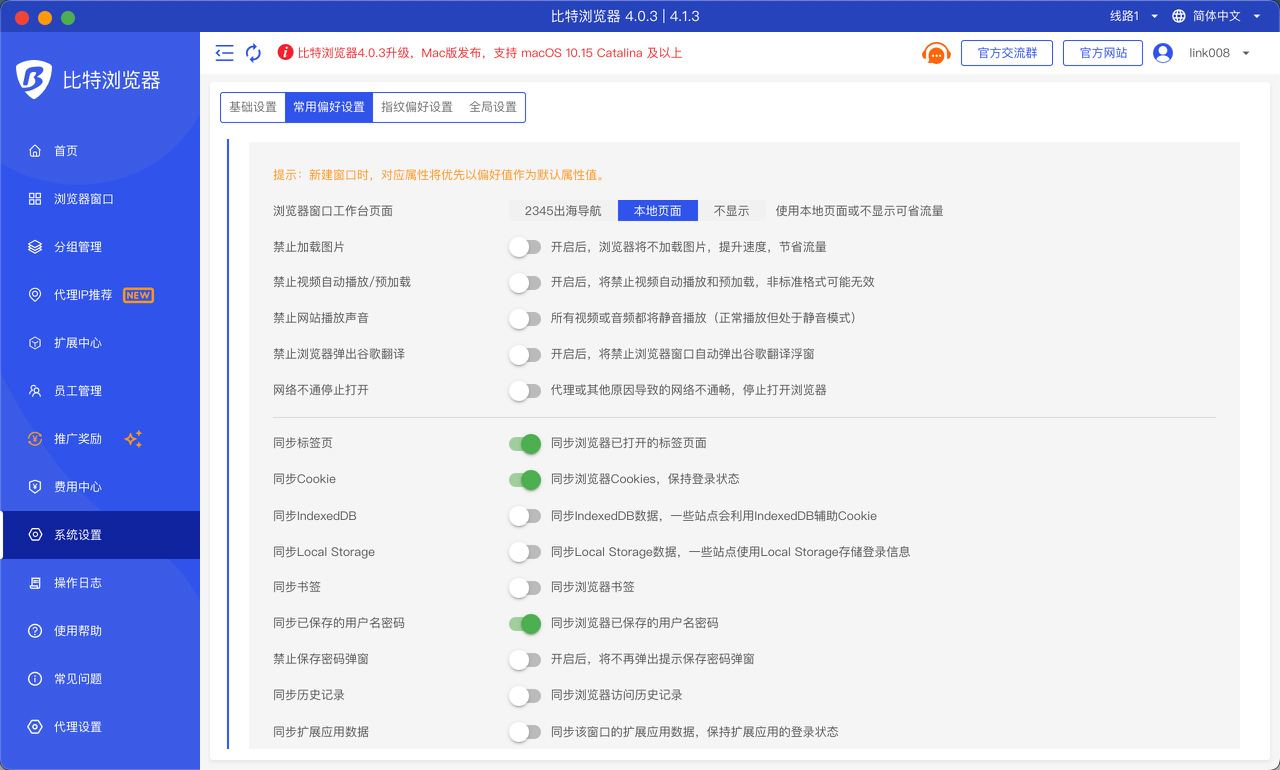
Task: Select 不显示 workspace option
Action: point(731,211)
